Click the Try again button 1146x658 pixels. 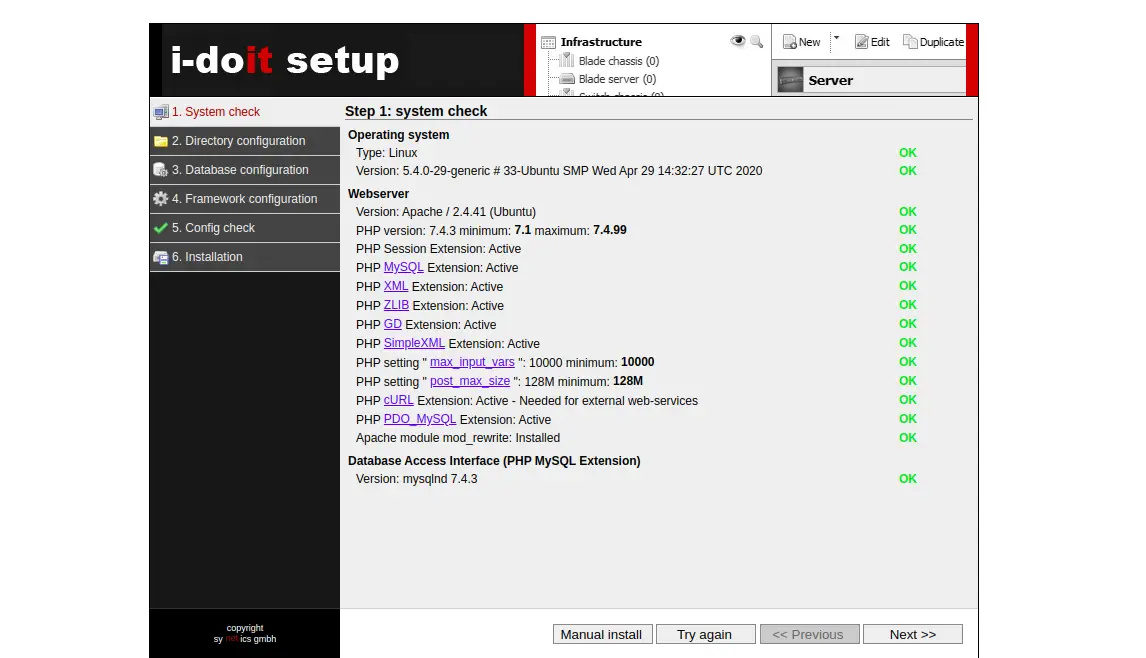(x=705, y=635)
